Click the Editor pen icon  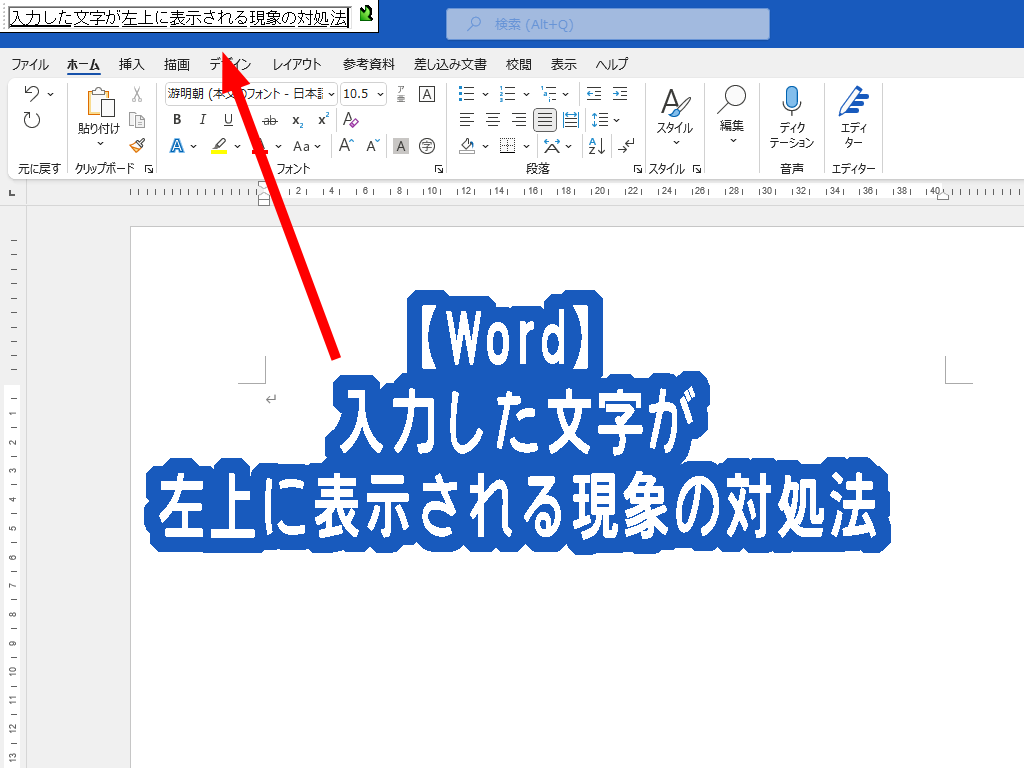(854, 101)
